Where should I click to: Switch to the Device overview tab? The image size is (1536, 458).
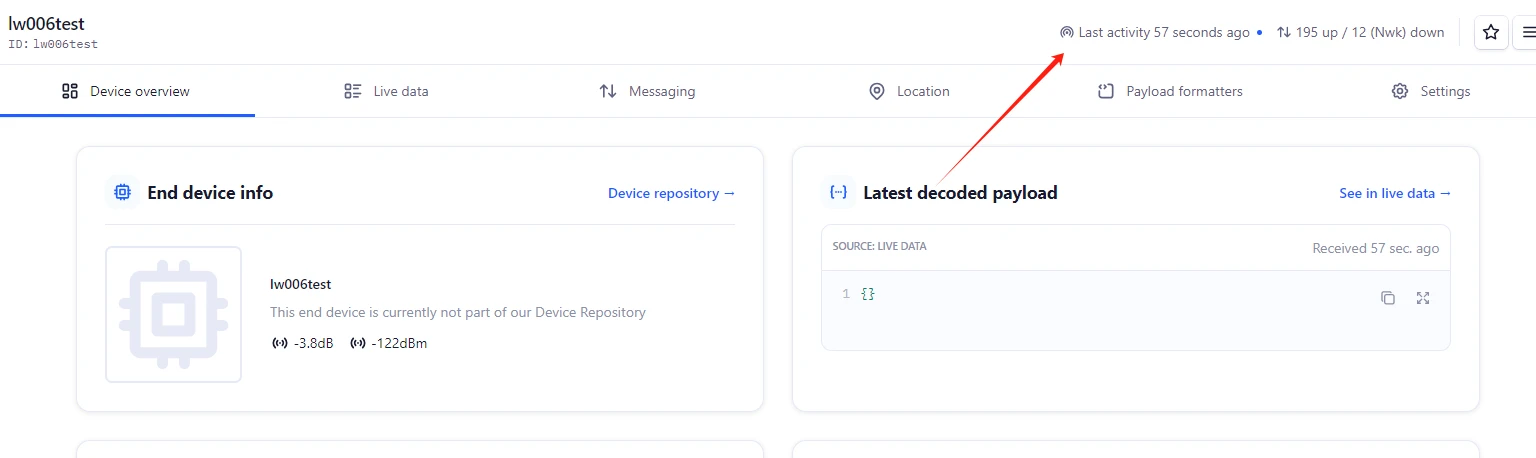pyautogui.click(x=127, y=91)
